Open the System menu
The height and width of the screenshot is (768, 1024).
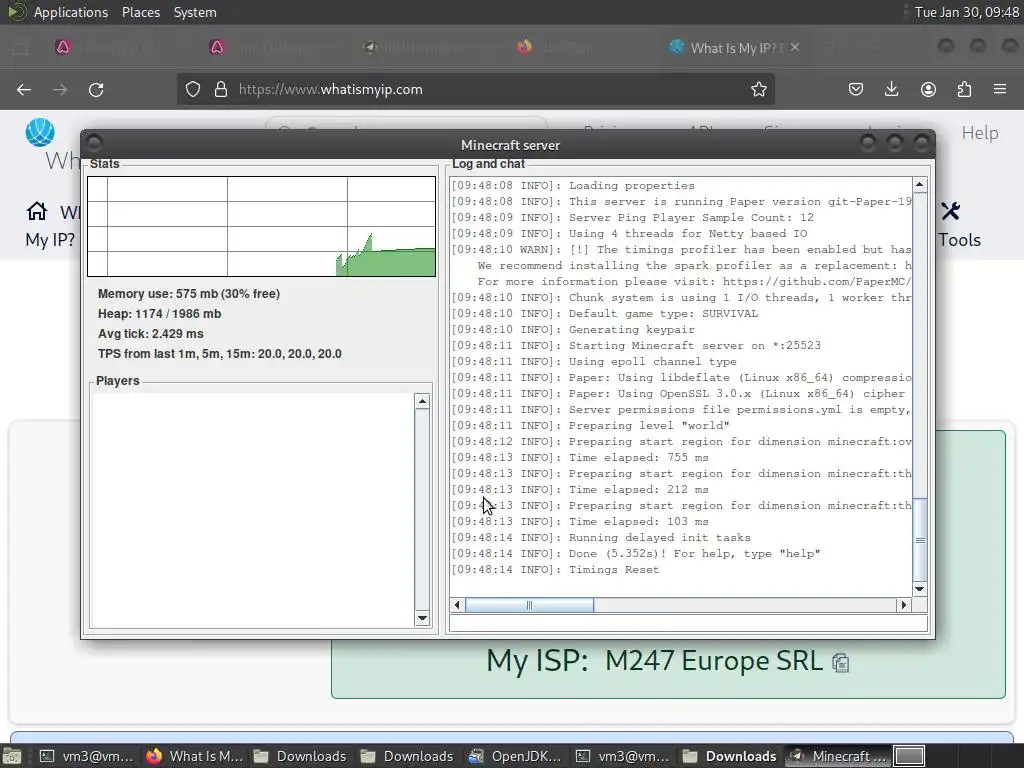tap(195, 12)
